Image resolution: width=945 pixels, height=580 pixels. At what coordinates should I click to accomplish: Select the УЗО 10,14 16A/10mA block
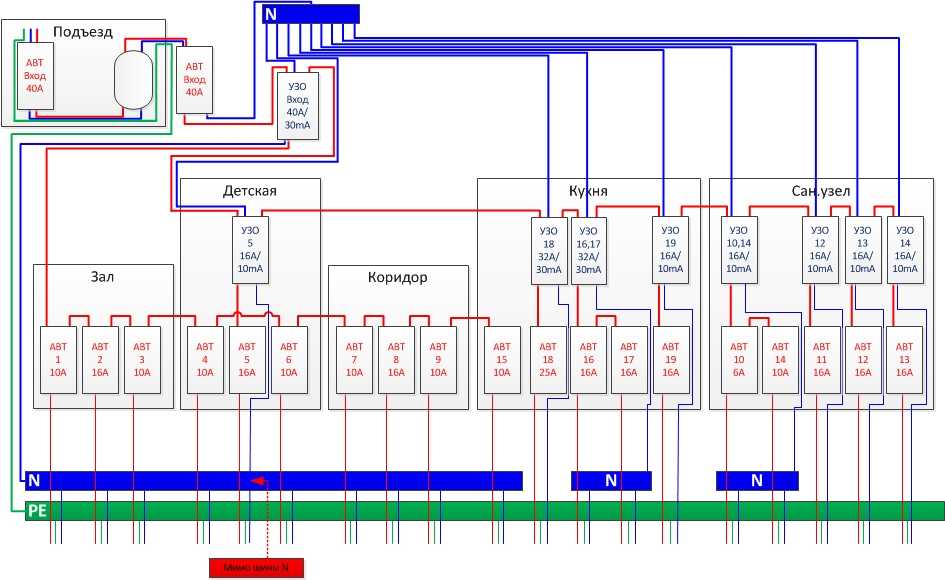tap(739, 250)
